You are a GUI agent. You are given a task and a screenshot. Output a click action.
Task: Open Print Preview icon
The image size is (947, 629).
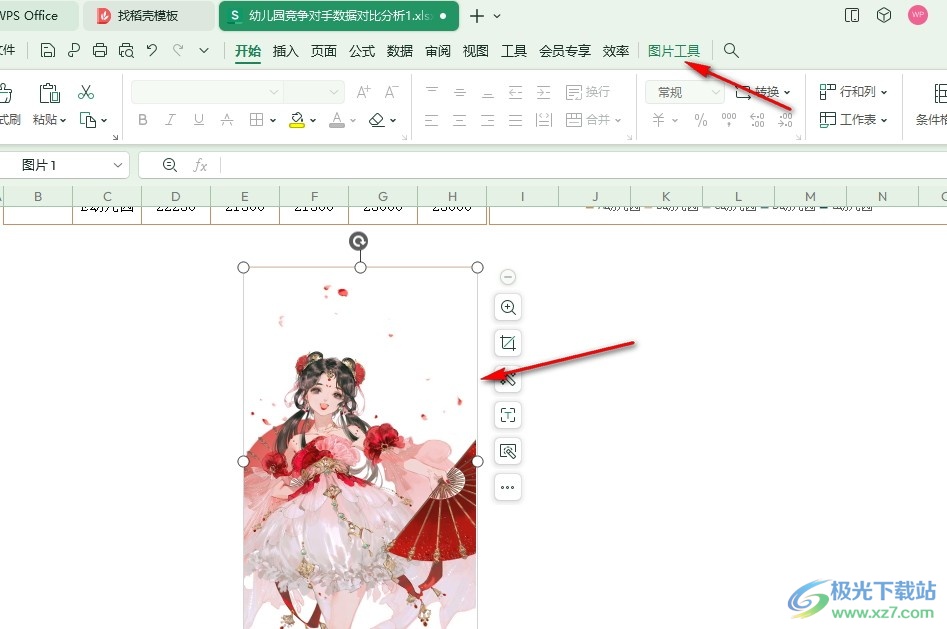tap(126, 50)
